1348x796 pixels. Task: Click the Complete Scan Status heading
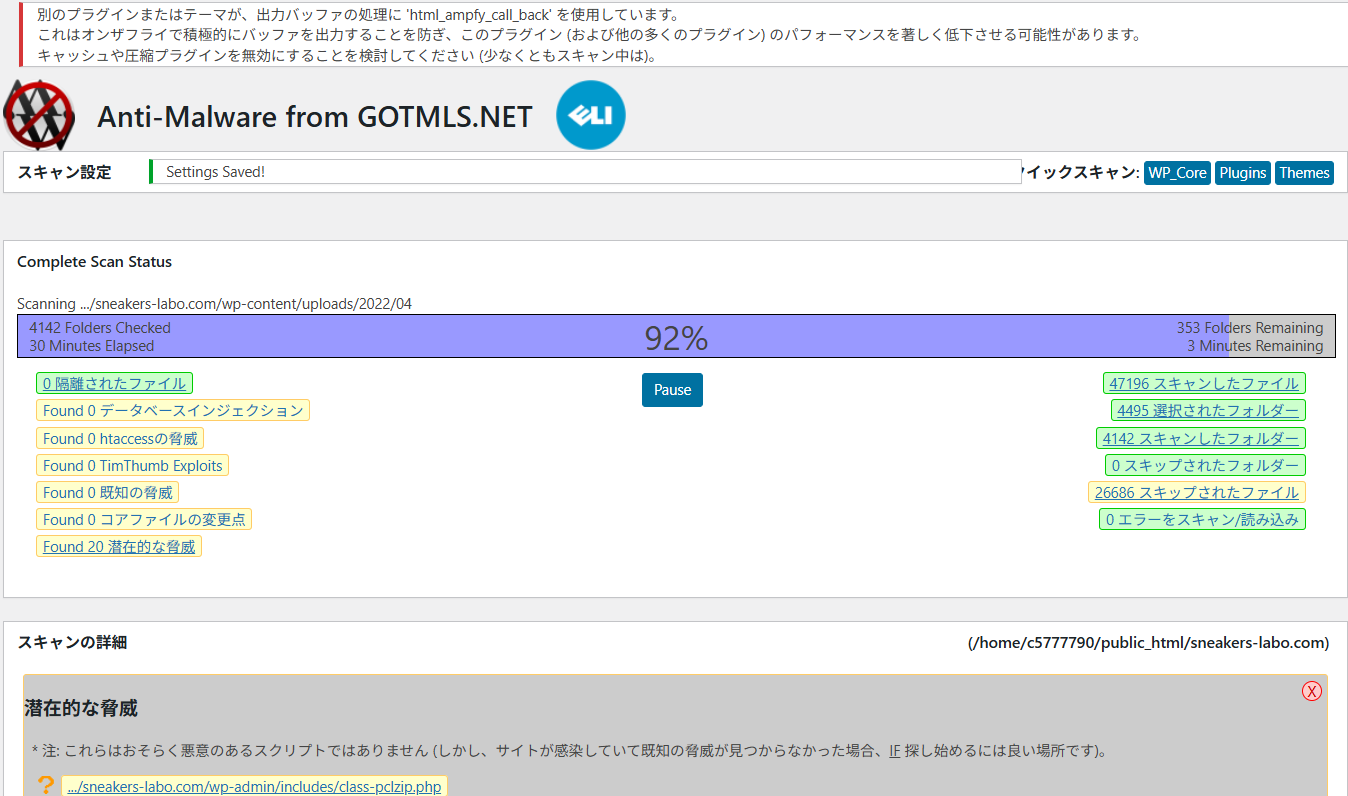pos(94,262)
